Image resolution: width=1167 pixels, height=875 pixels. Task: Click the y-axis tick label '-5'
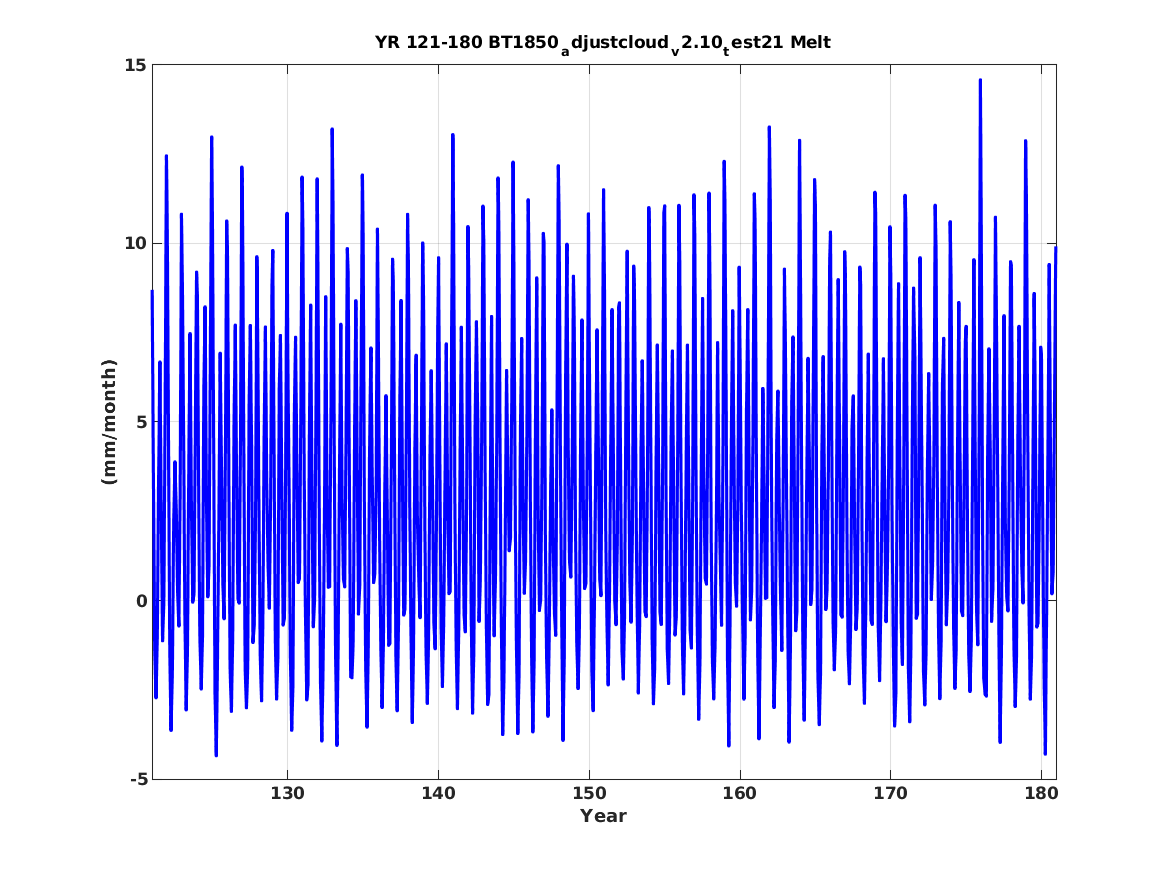click(138, 779)
